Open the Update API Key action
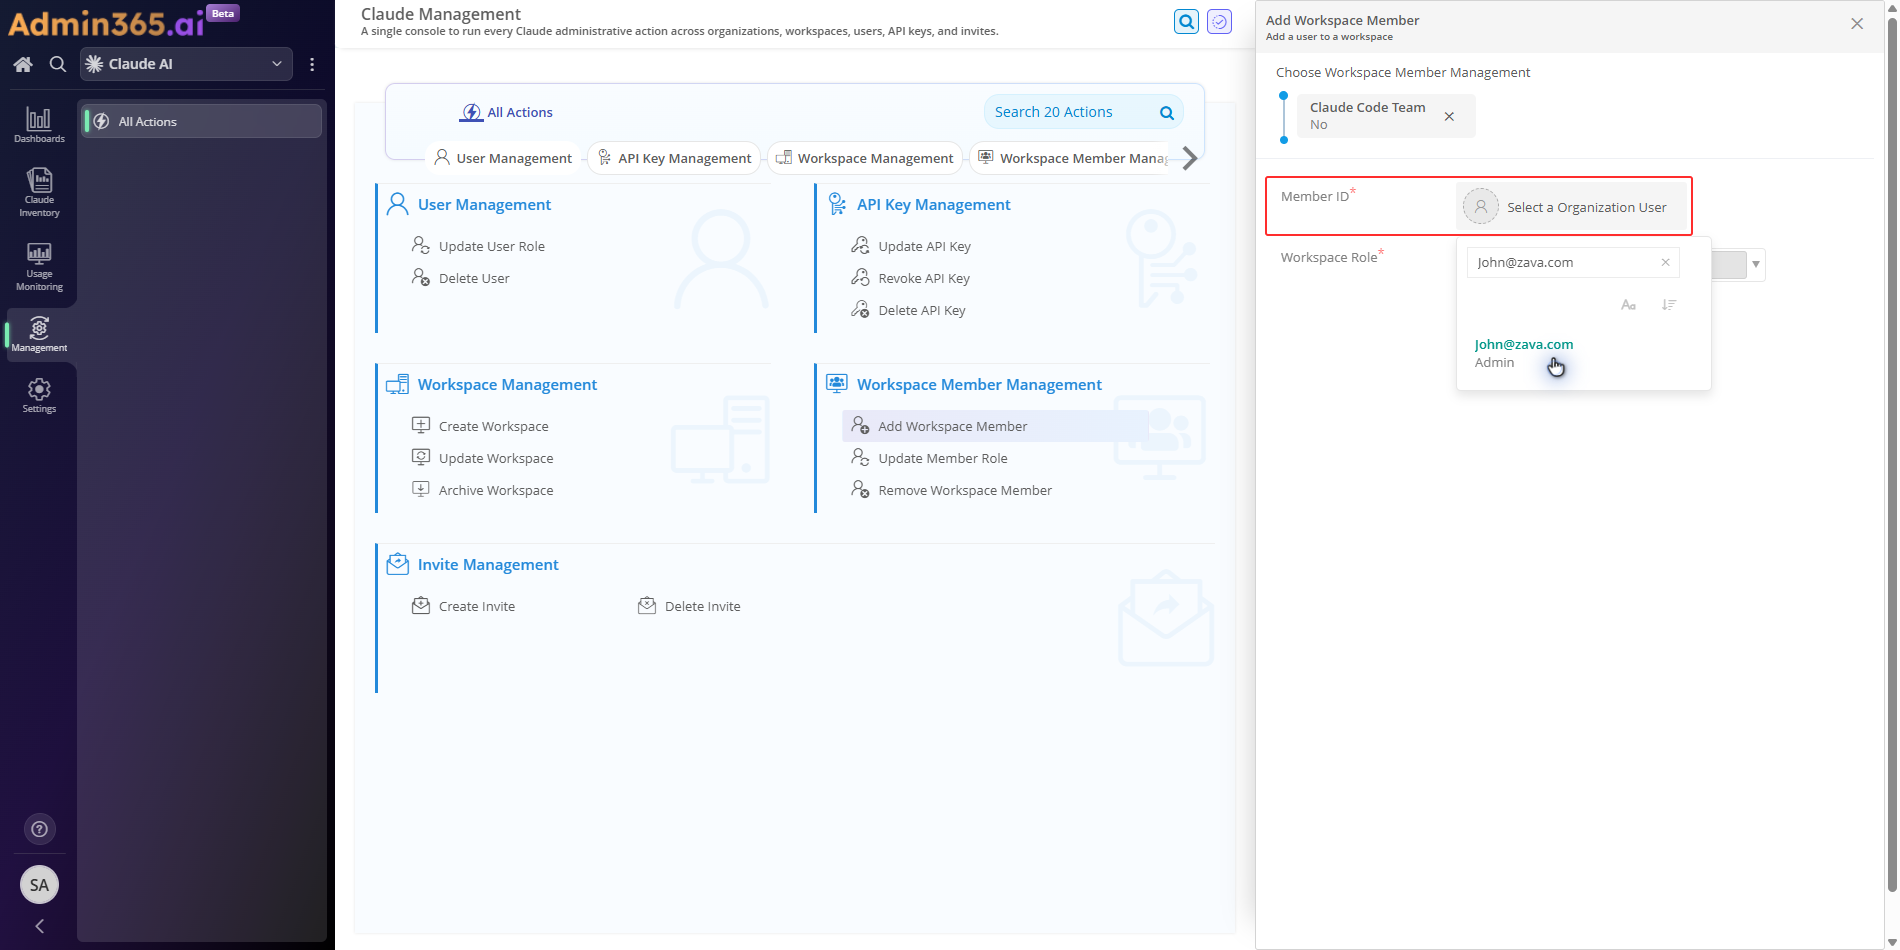Image resolution: width=1900 pixels, height=950 pixels. coord(924,246)
